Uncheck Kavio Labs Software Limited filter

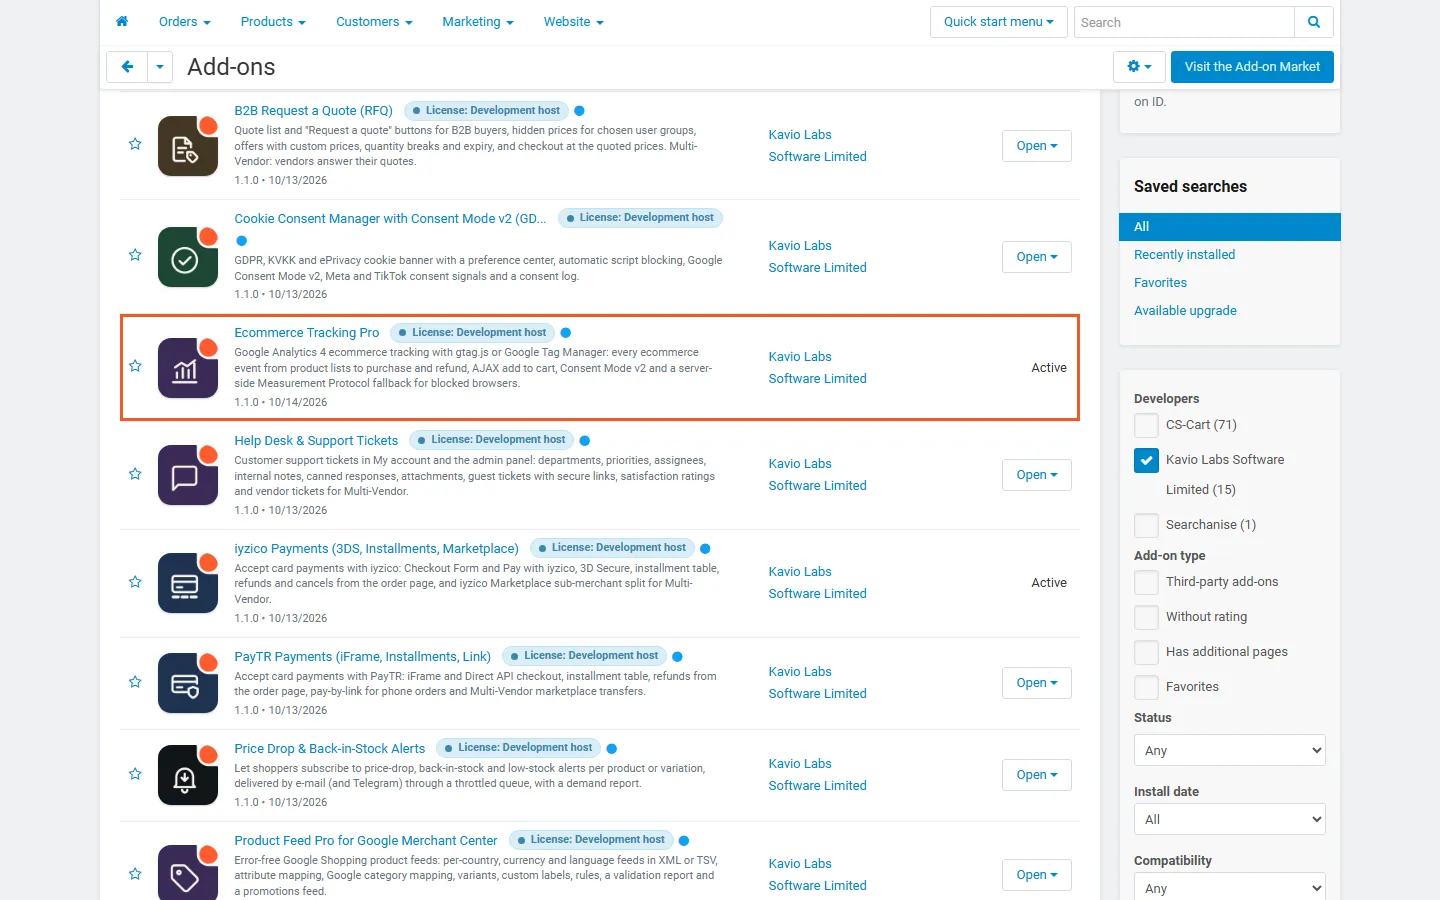[1146, 460]
